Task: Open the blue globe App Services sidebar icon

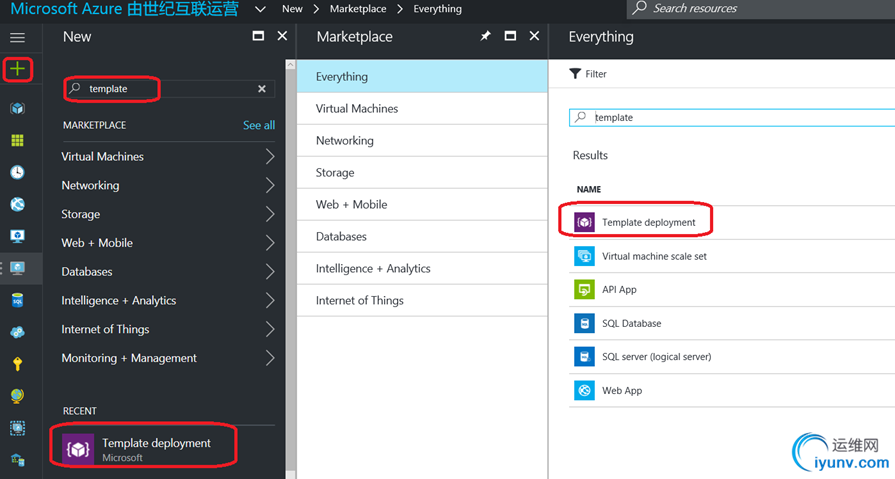Action: pos(17,204)
